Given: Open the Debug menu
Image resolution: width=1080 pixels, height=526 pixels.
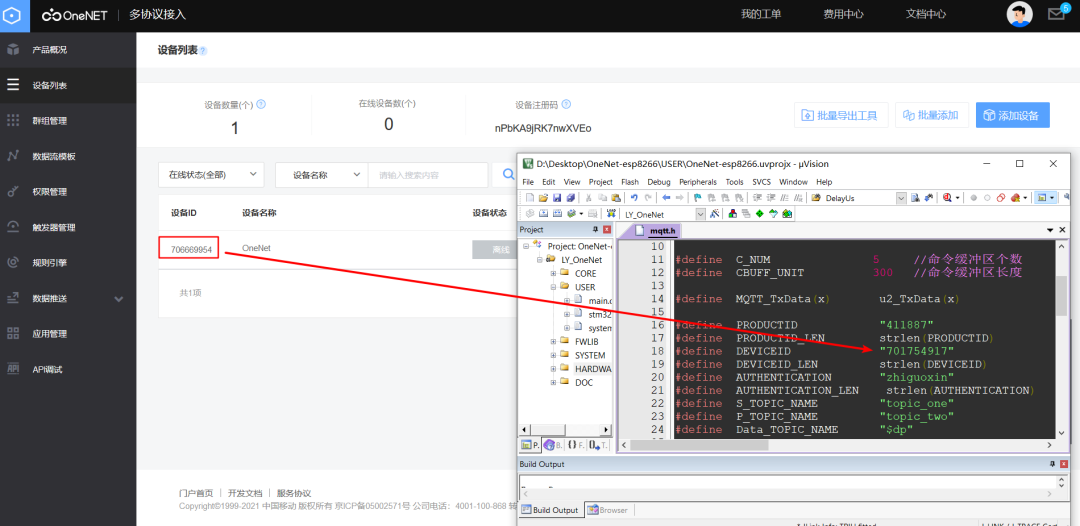Looking at the screenshot, I should [x=658, y=182].
